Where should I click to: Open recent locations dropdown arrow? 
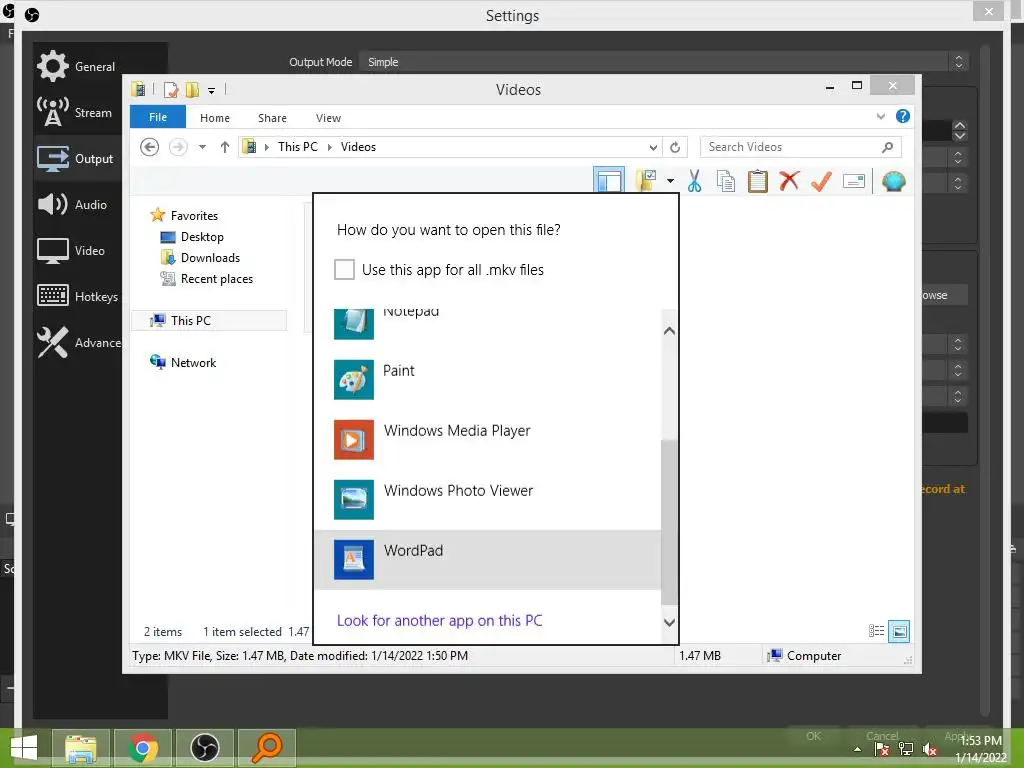(x=202, y=147)
